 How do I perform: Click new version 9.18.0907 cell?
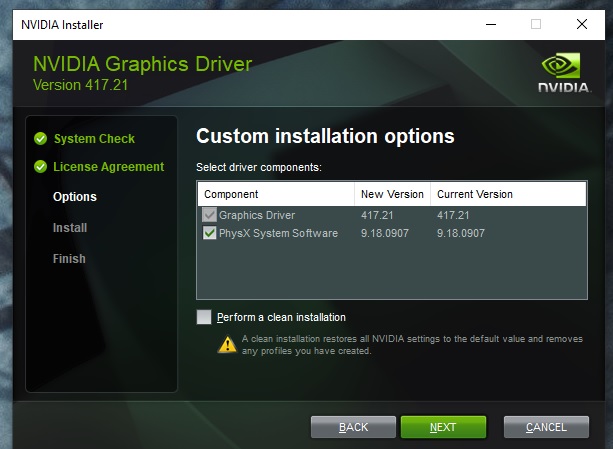pyautogui.click(x=385, y=233)
